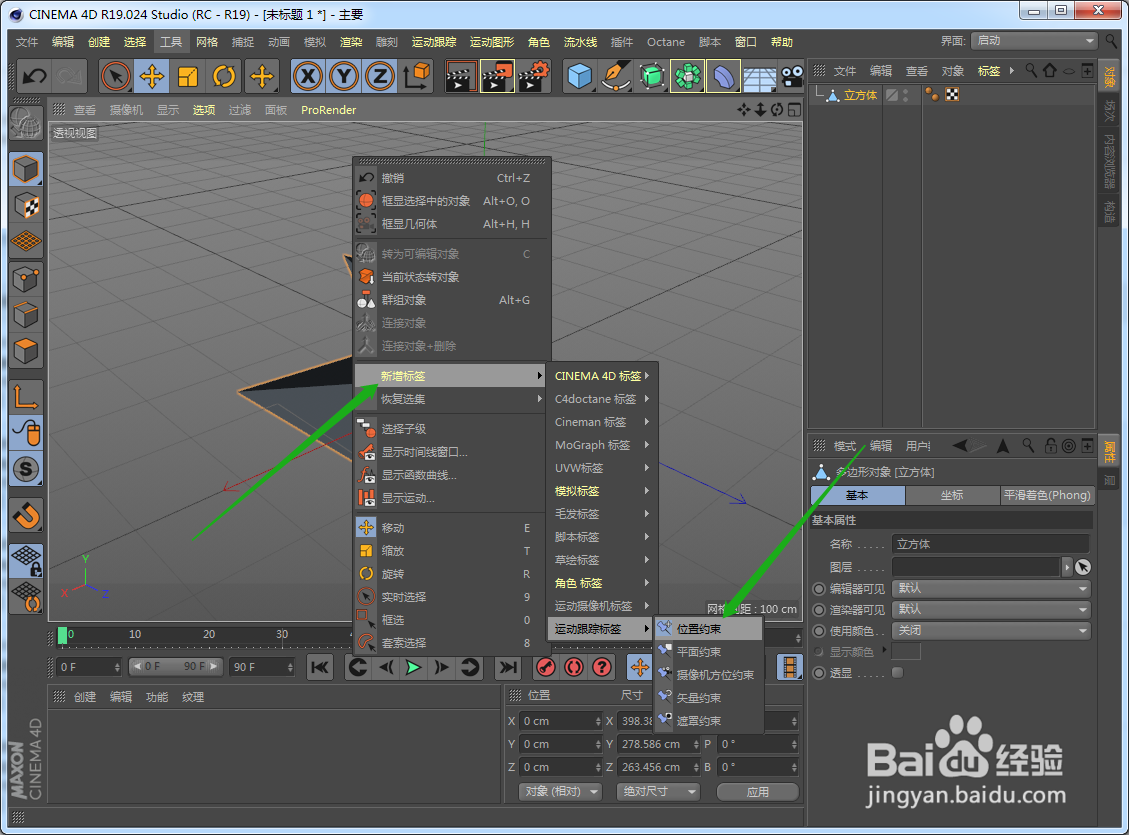Click the 名称 field containing 立方体
This screenshot has width=1129, height=835.
pyautogui.click(x=991, y=544)
